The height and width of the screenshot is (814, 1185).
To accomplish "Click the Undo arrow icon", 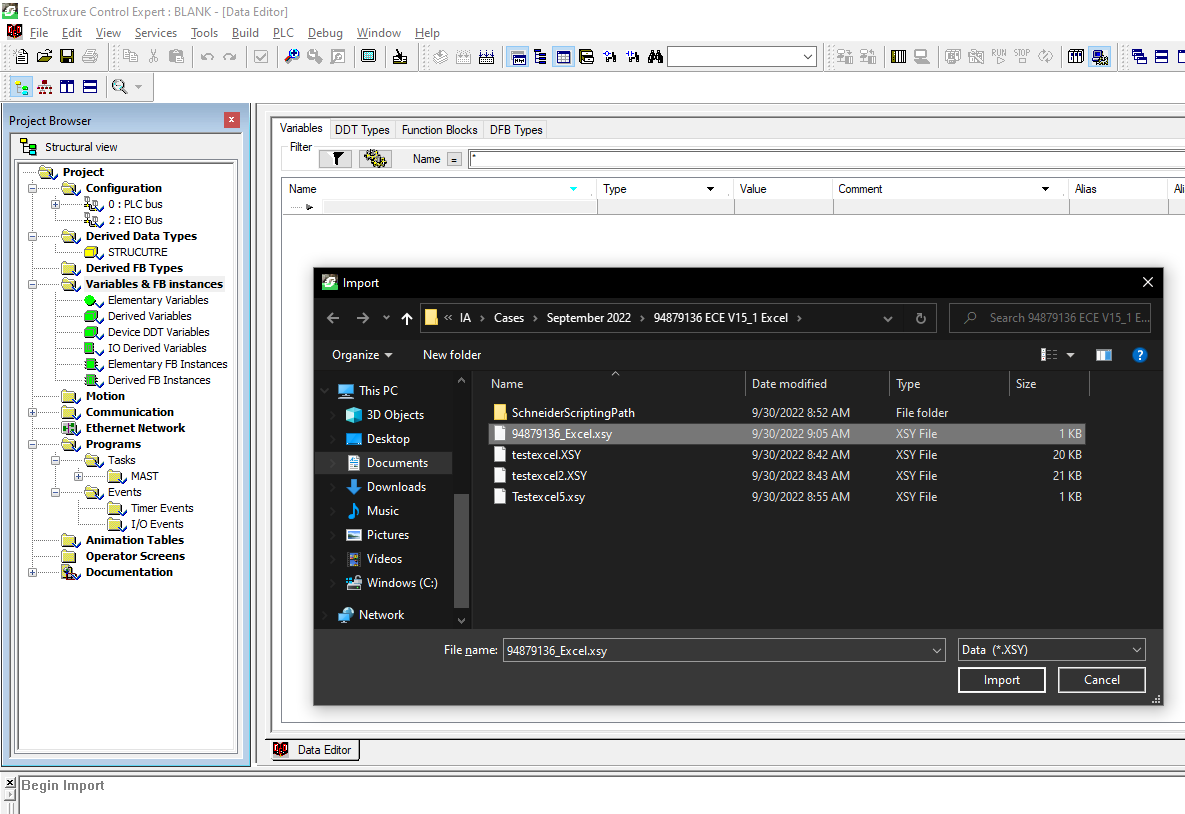I will [x=207, y=57].
